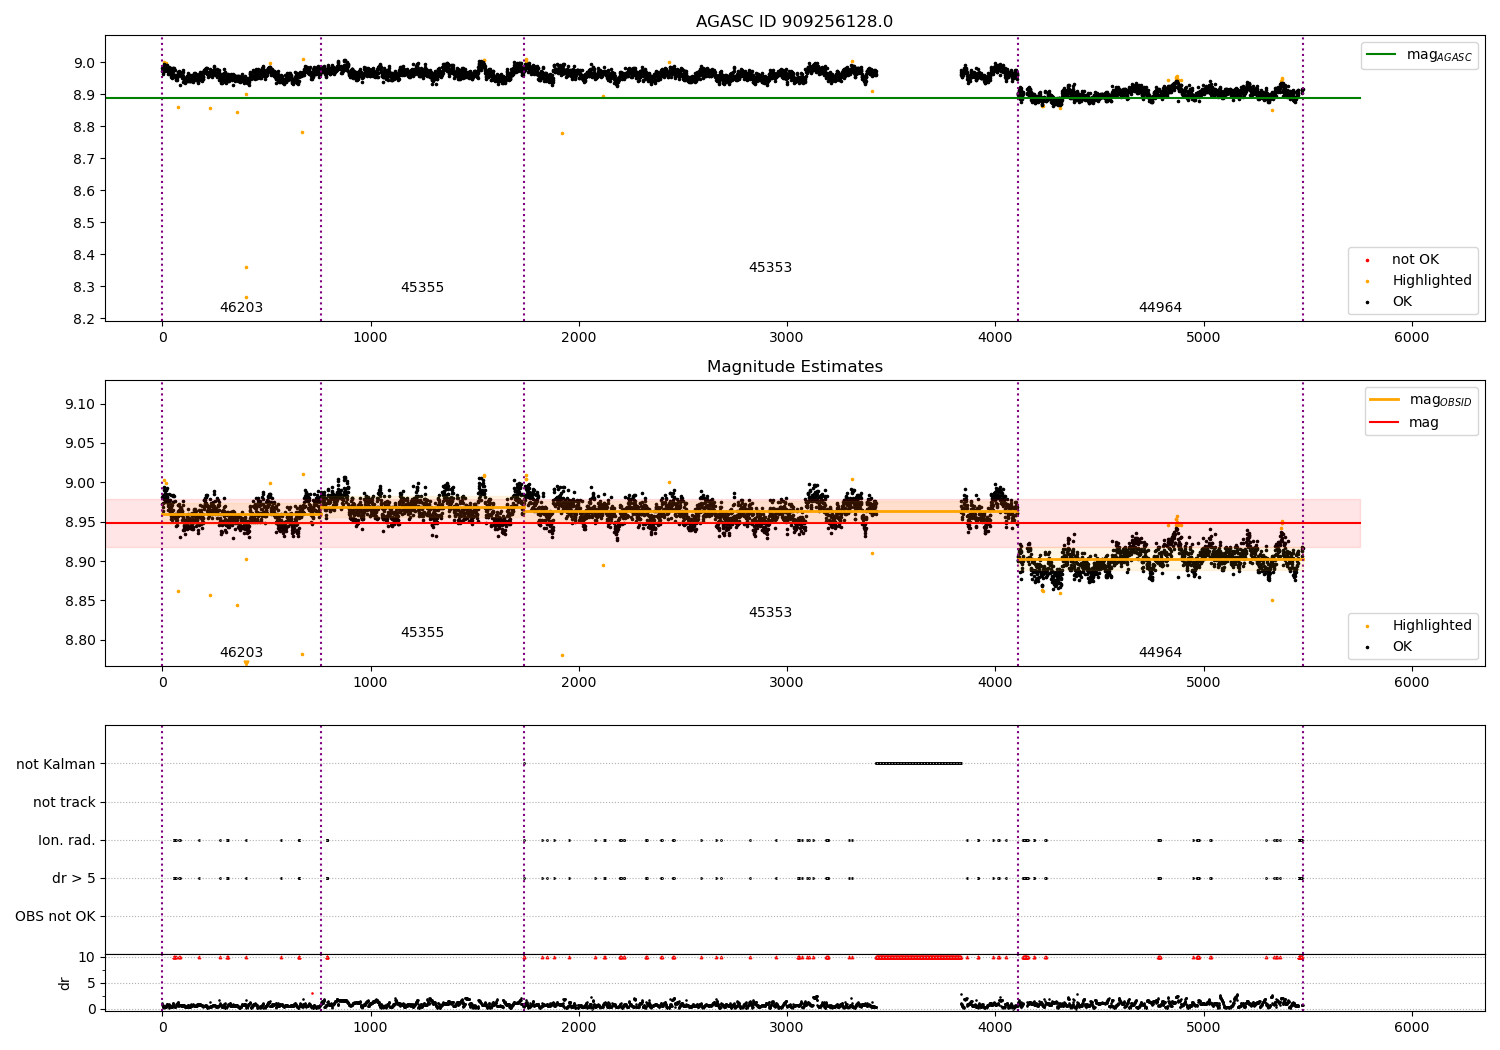This screenshot has height=1050, width=1500.
Task: Click obsid label 45353 in AGASC ID plot
Action: (x=770, y=268)
